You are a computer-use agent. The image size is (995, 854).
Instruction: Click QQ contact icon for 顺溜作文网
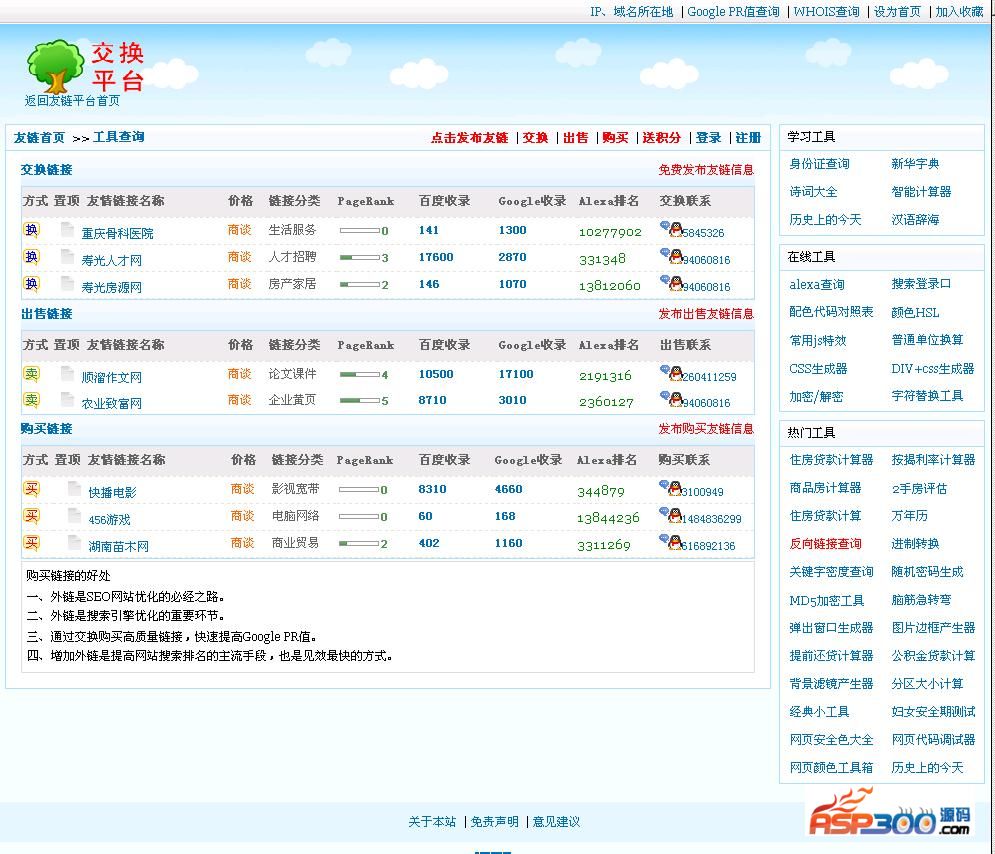(x=671, y=373)
